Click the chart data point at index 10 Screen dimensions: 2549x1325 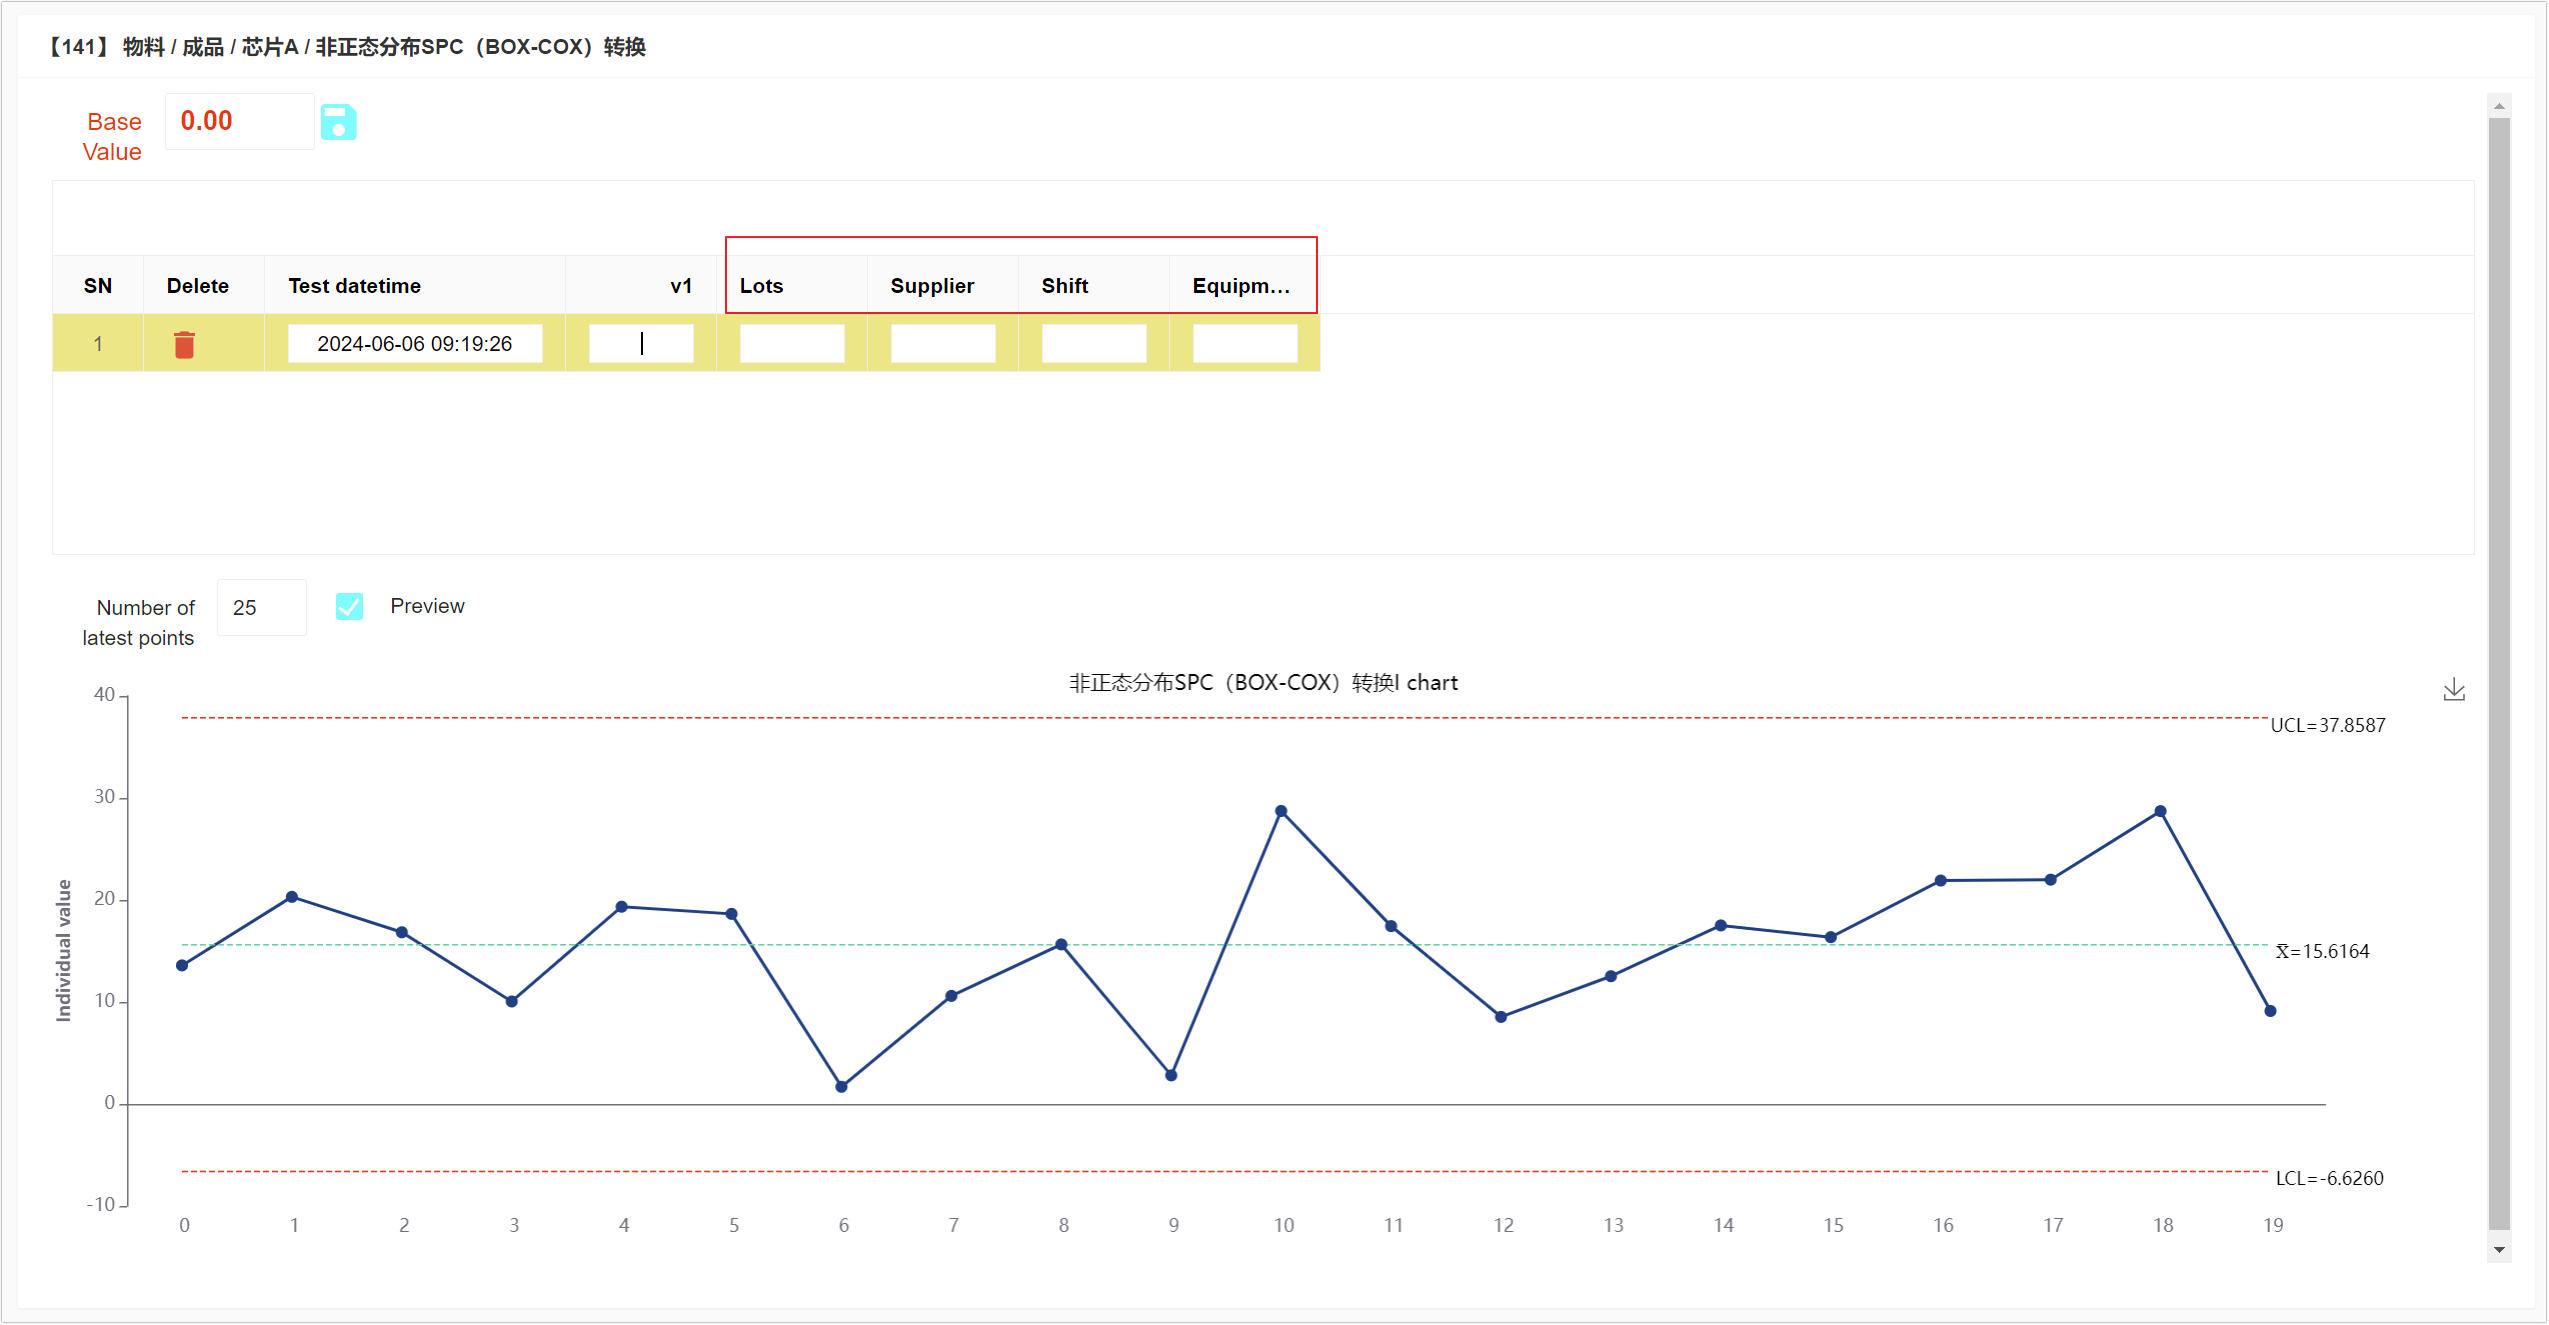tap(1281, 811)
